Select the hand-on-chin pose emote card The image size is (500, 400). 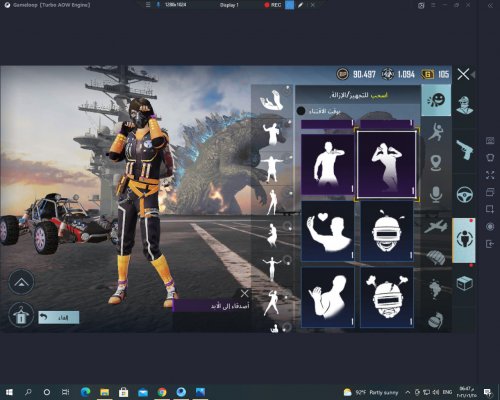(328, 164)
